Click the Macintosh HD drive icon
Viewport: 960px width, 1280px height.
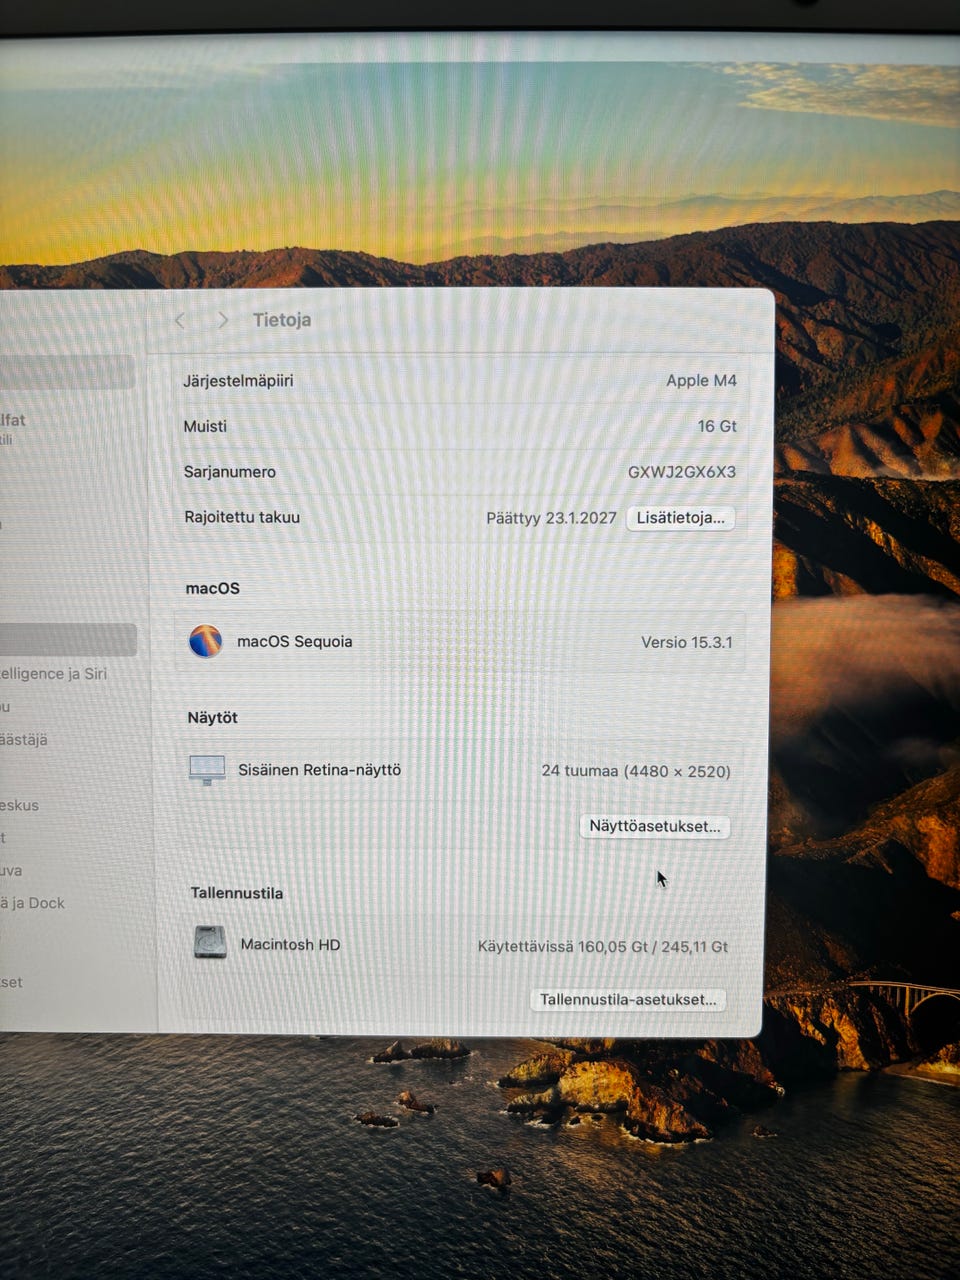pos(210,943)
